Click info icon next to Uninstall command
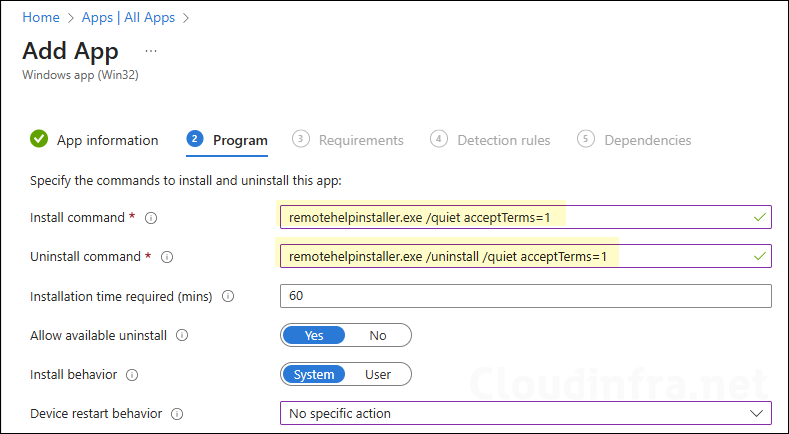Image resolution: width=789 pixels, height=434 pixels. (167, 257)
